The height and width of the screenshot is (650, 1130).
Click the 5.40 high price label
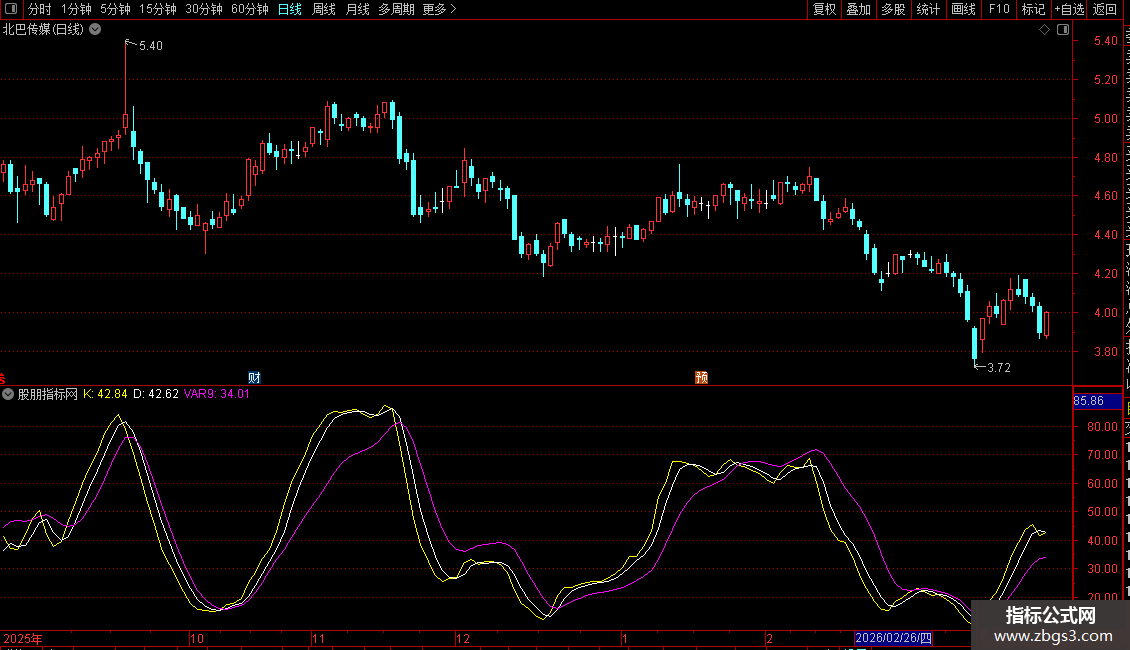coord(150,46)
